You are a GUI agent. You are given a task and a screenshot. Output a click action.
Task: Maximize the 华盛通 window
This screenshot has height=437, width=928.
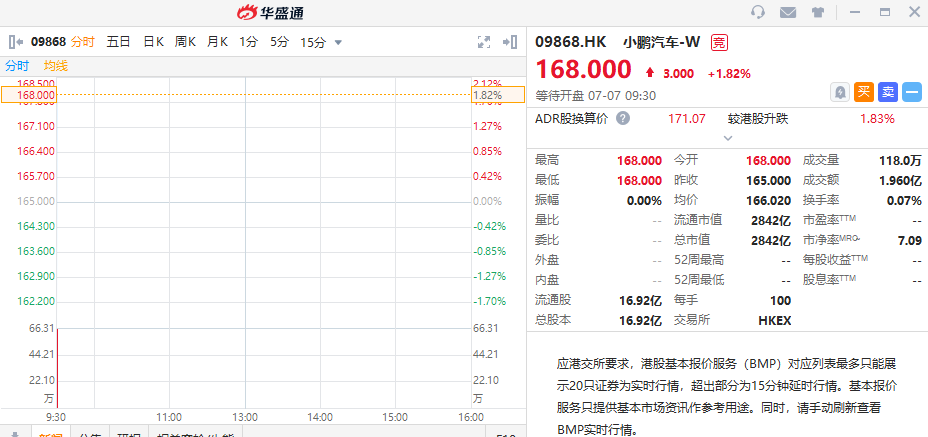[x=885, y=12]
